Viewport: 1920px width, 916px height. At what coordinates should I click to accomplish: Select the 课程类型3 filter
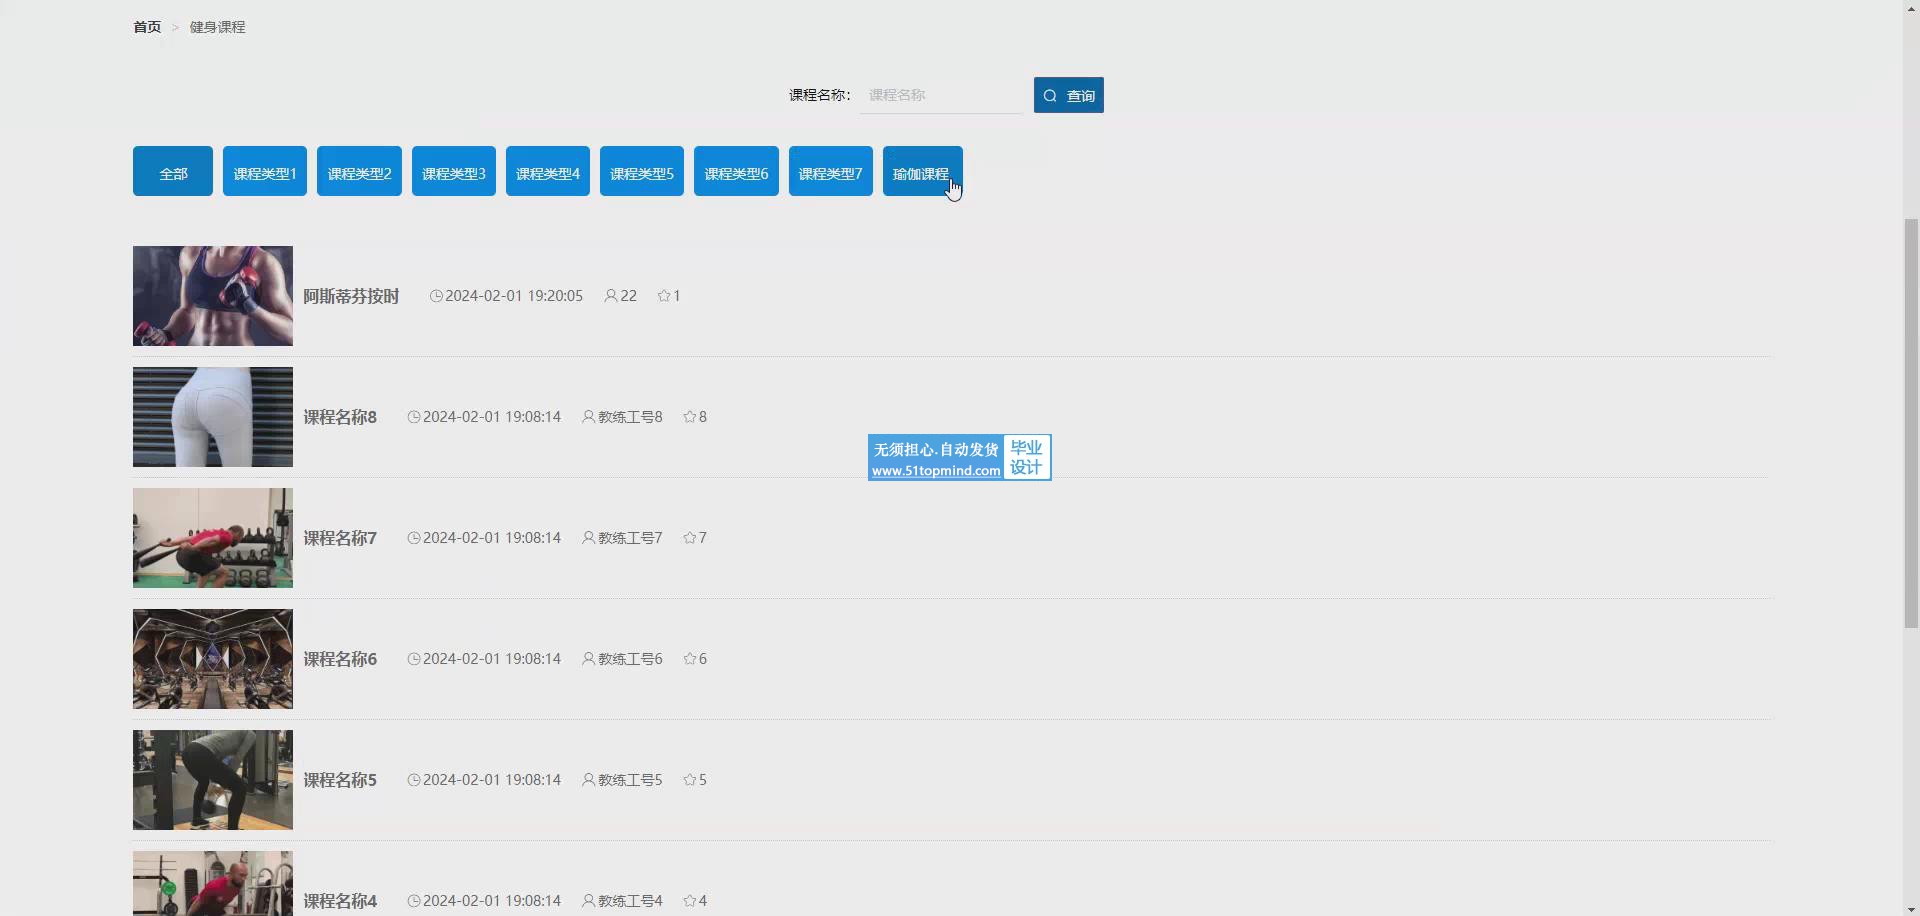click(454, 171)
